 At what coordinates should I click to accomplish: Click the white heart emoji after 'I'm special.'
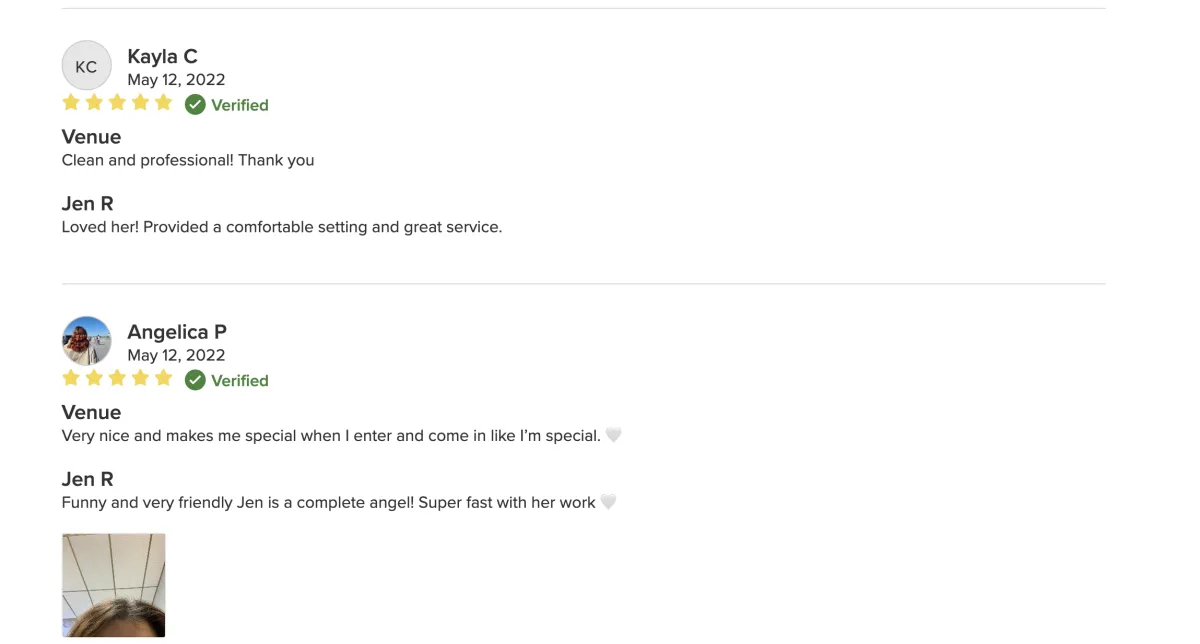tap(613, 435)
